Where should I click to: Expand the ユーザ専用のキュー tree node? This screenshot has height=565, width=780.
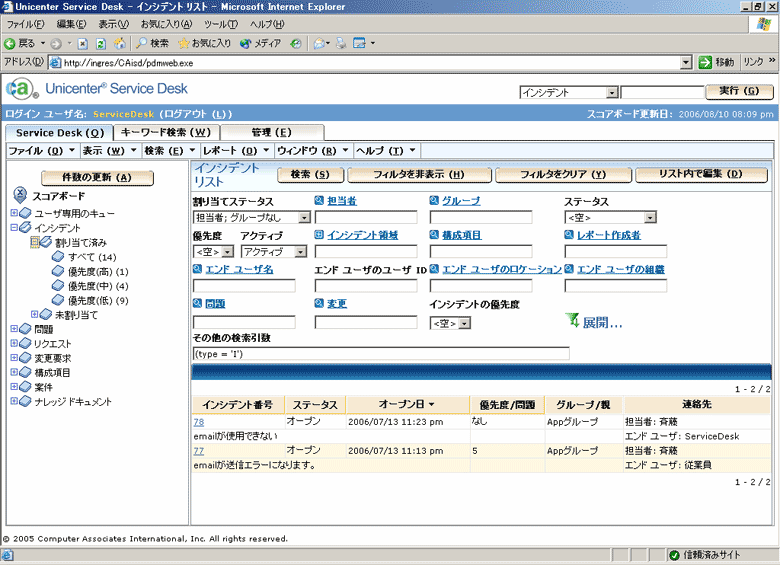[14, 213]
